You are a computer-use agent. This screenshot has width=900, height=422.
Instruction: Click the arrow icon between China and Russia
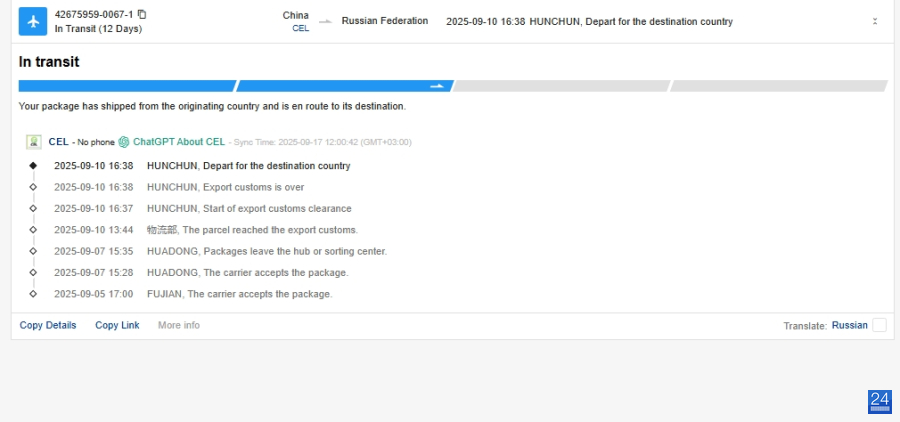point(325,21)
